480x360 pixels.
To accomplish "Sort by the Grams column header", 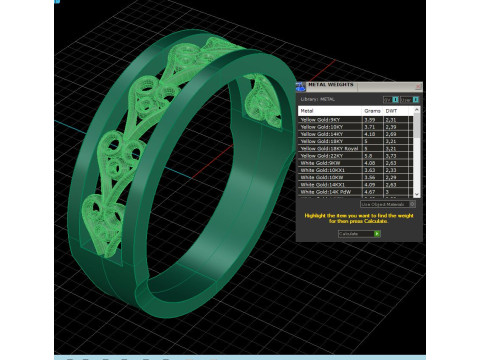I will [372, 111].
